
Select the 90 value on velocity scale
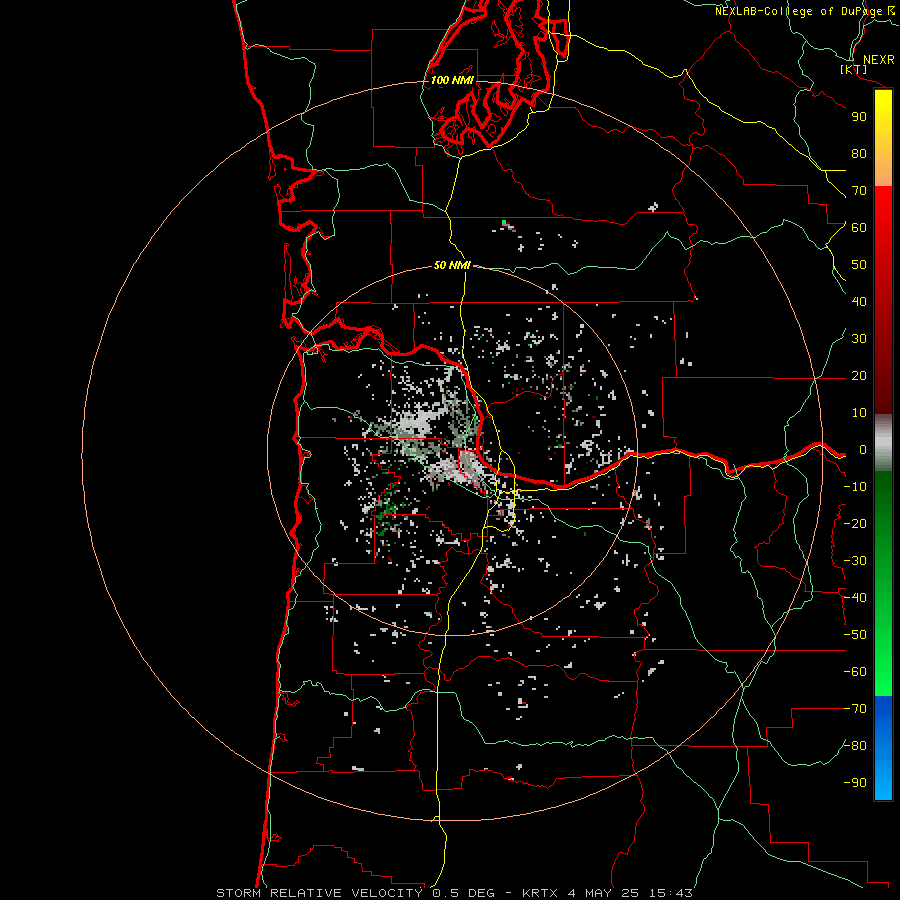[859, 117]
